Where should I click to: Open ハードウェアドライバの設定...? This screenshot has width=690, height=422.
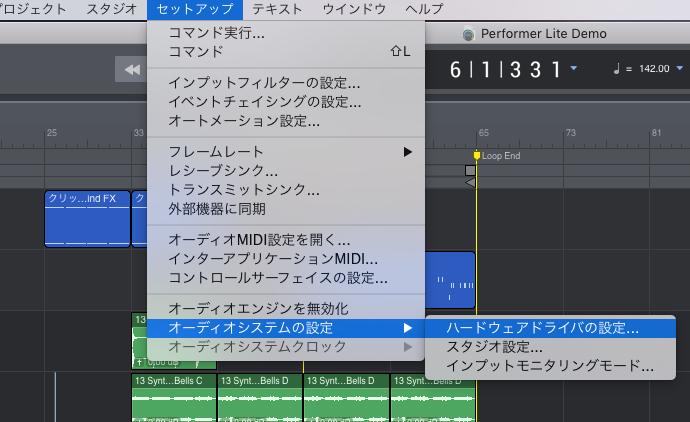551,328
